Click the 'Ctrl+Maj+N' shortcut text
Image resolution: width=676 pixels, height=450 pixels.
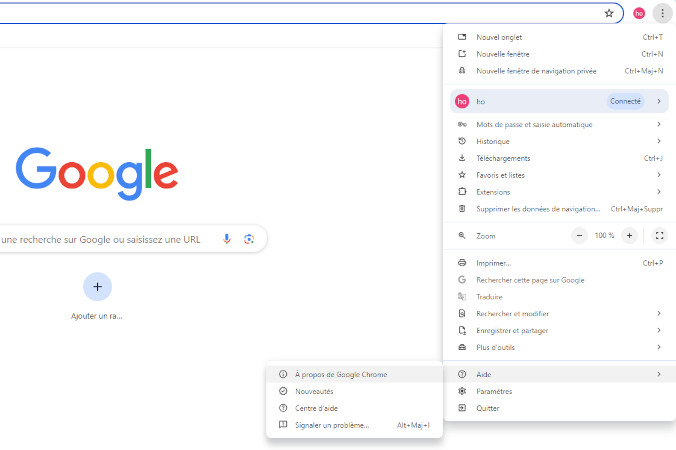coord(644,71)
